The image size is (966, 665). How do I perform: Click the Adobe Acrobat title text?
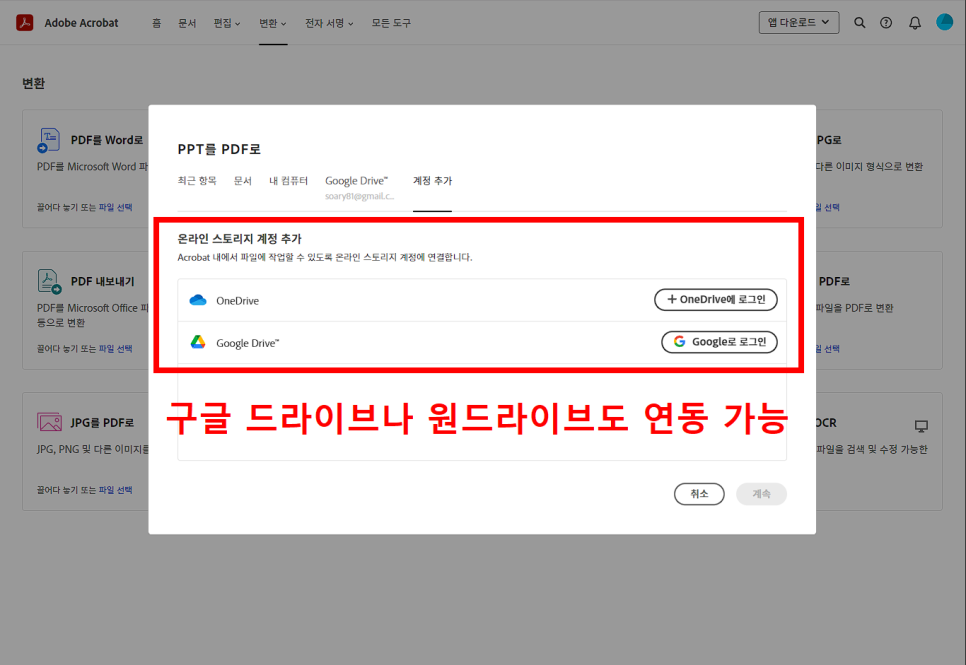coord(81,23)
